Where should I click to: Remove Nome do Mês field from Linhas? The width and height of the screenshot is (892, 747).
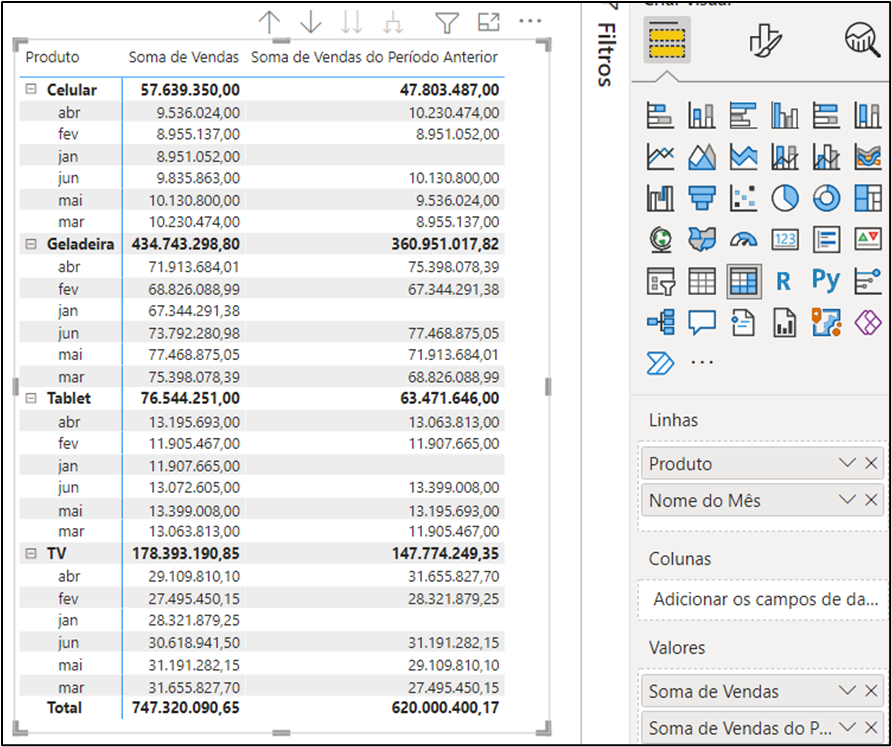[871, 500]
